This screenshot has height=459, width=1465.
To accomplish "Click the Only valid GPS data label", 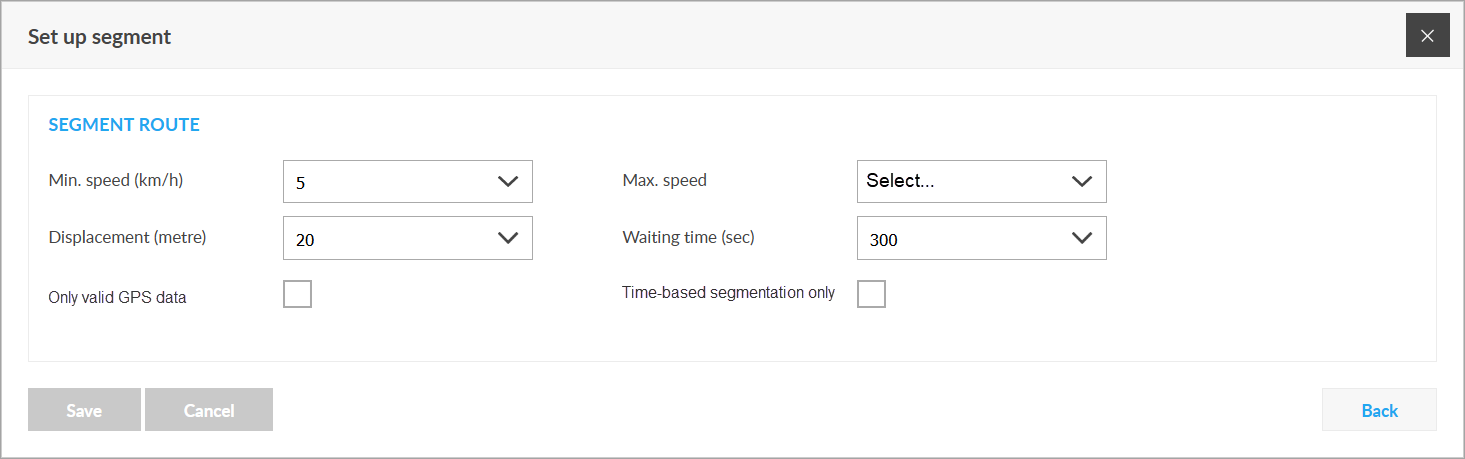I will tap(117, 297).
